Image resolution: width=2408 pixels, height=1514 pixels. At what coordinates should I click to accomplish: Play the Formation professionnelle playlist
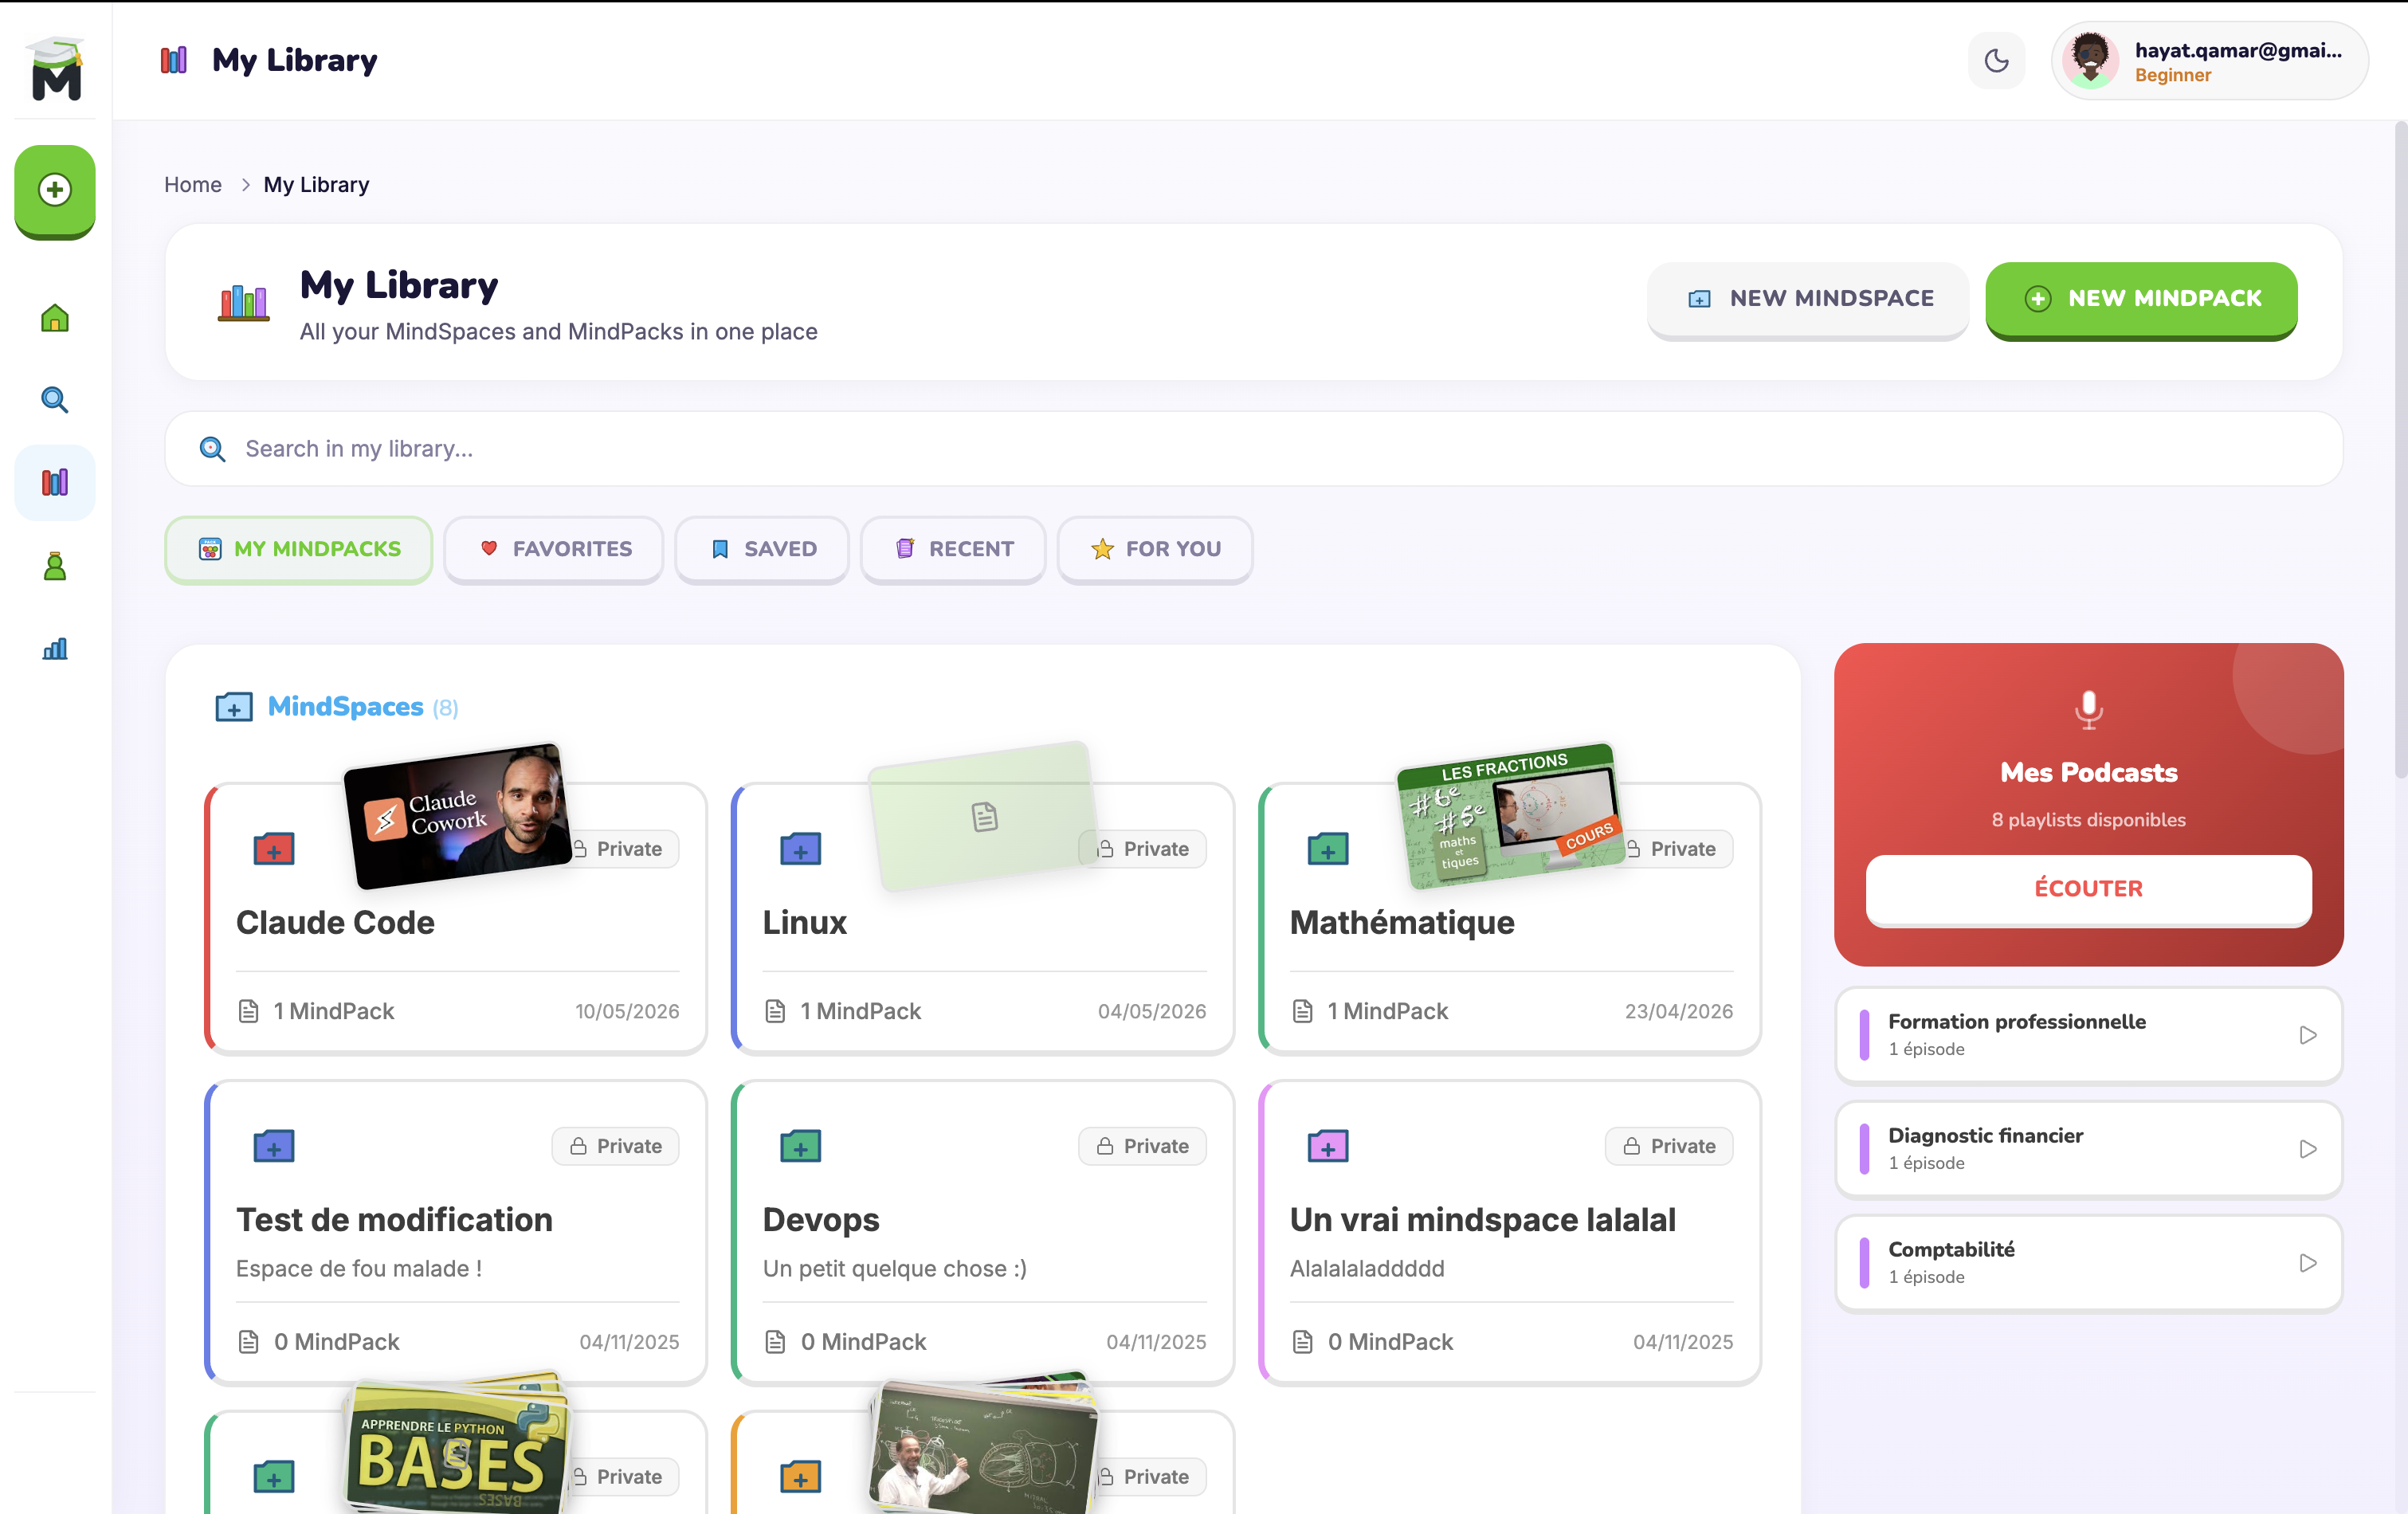[x=2307, y=1035]
